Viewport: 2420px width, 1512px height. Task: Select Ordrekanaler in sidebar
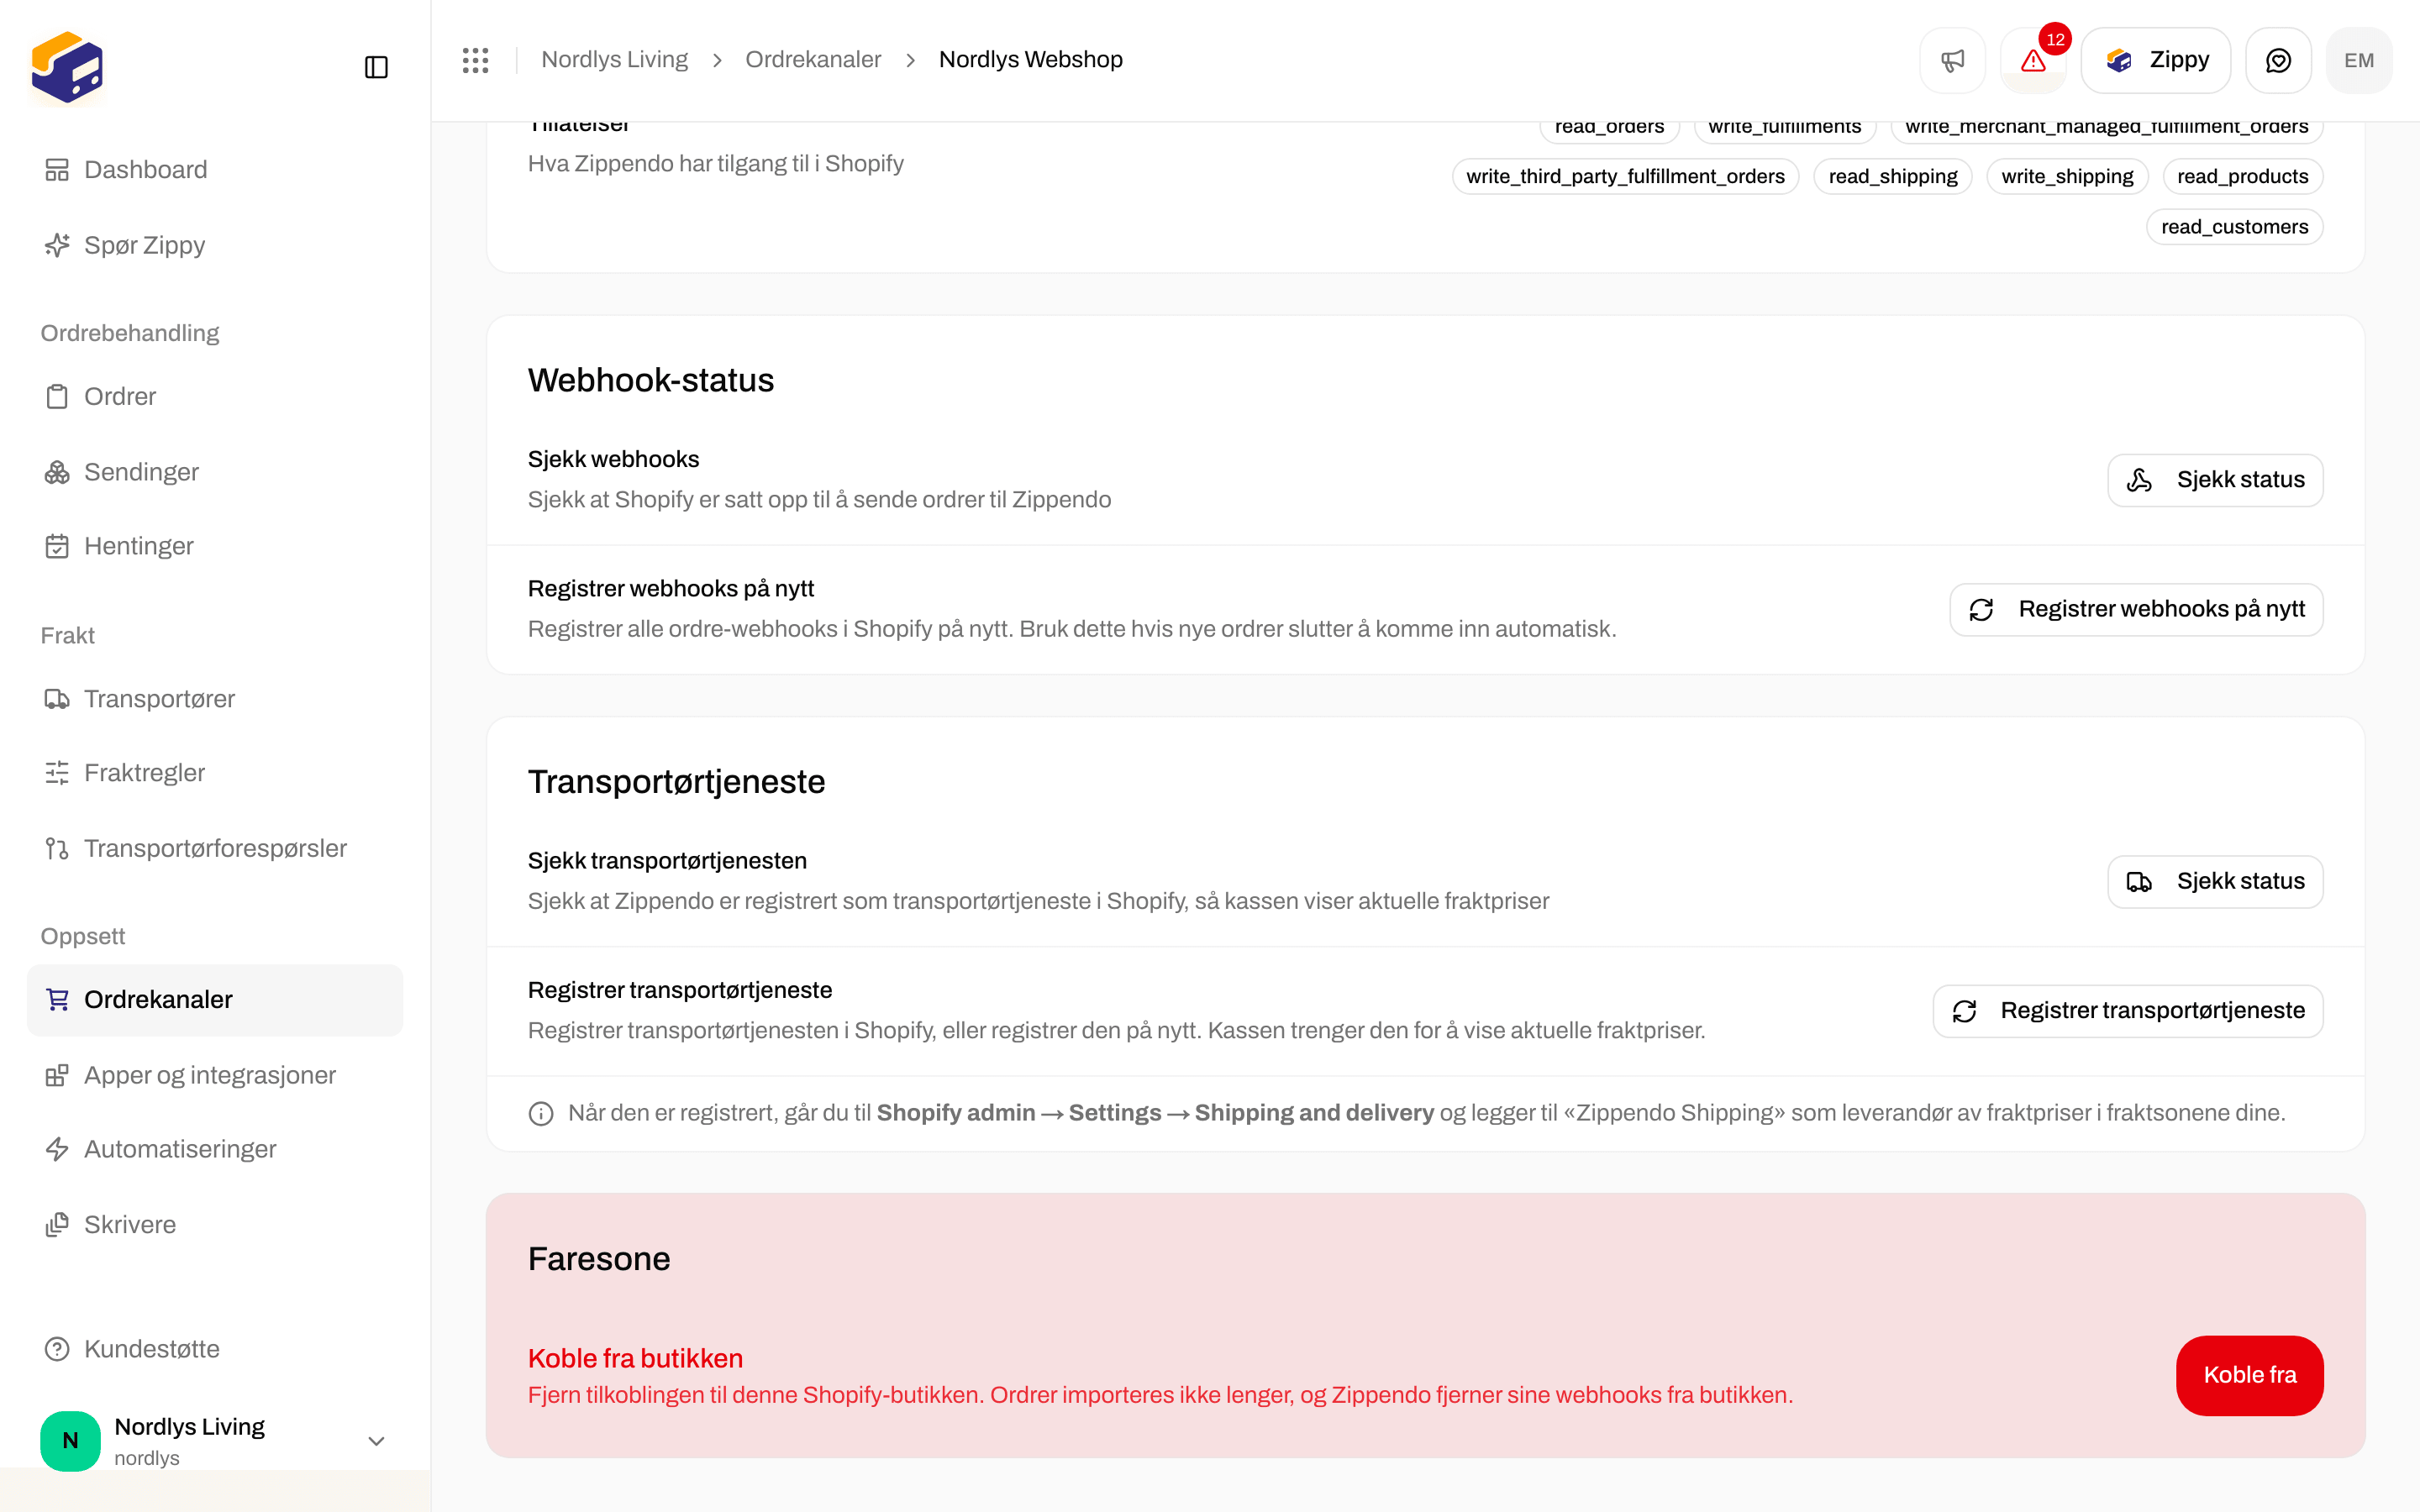coord(215,1000)
